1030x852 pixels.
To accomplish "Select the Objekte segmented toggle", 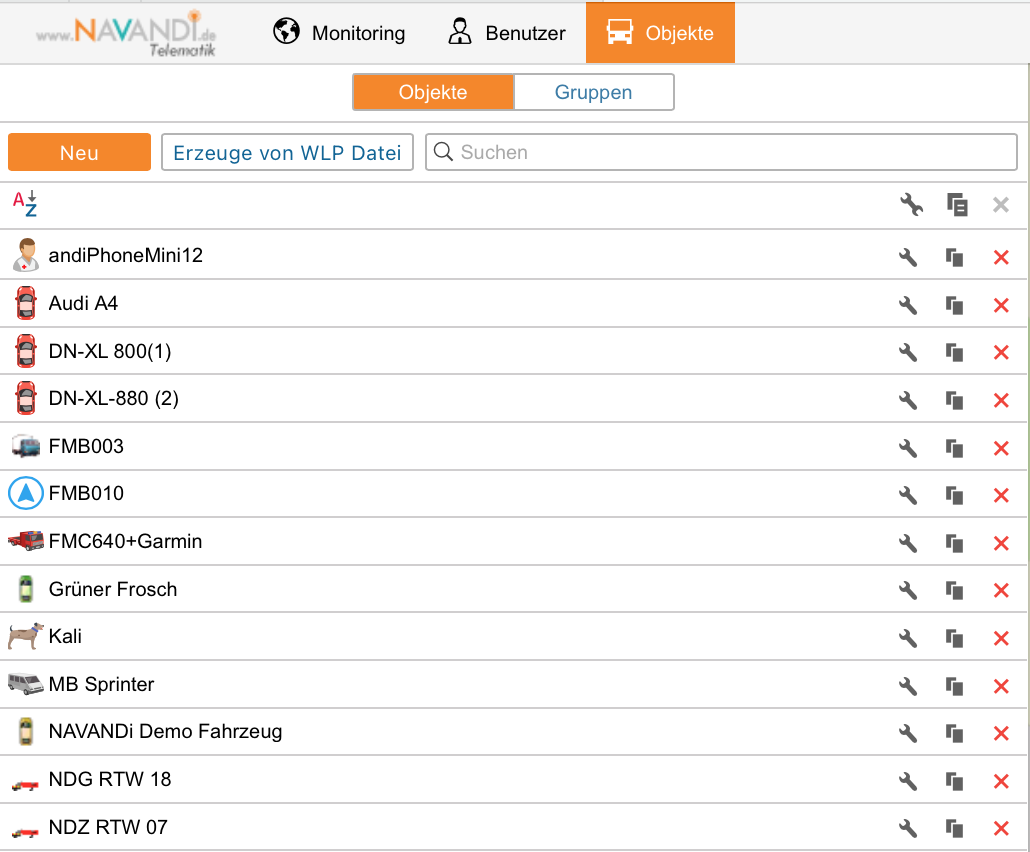I will tap(433, 92).
